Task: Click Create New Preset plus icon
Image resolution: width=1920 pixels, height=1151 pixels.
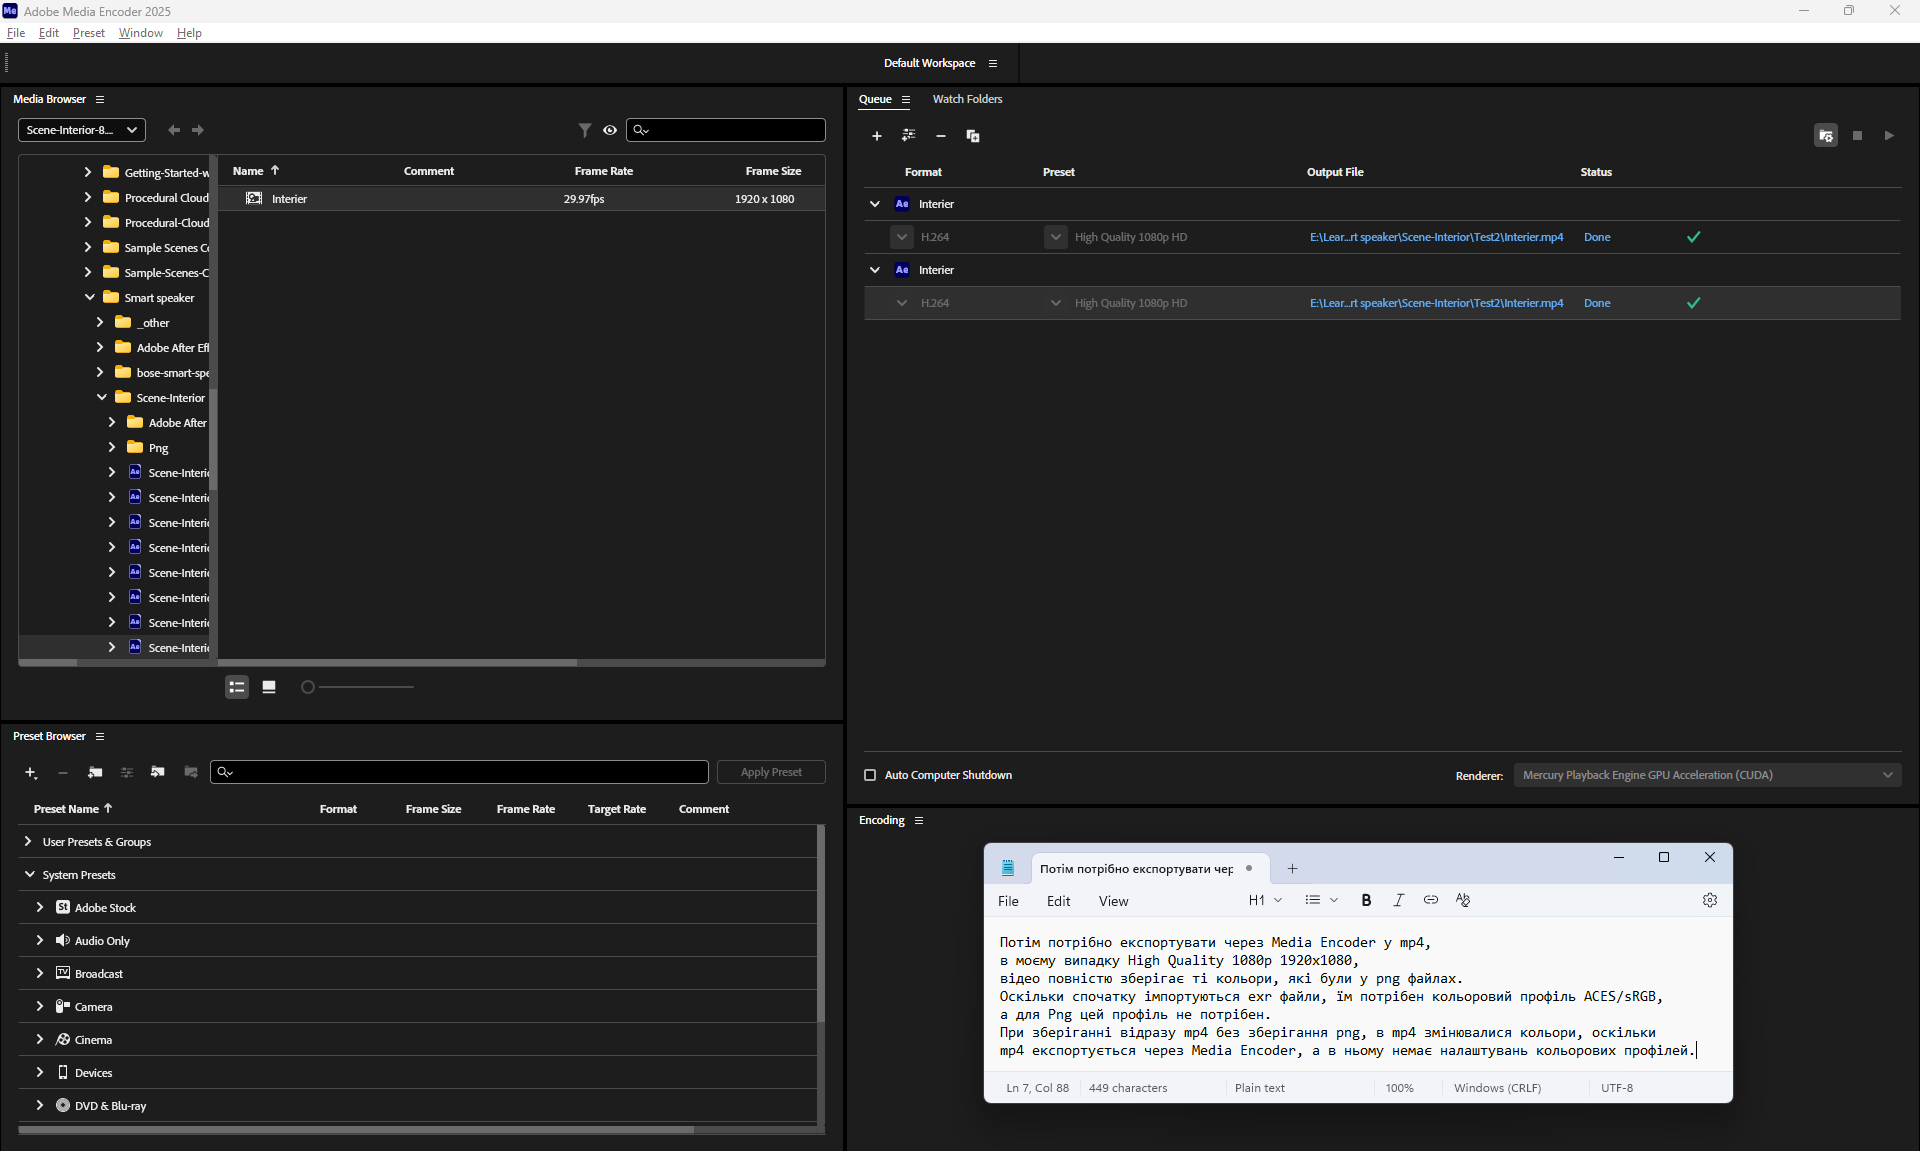Action: (x=31, y=773)
